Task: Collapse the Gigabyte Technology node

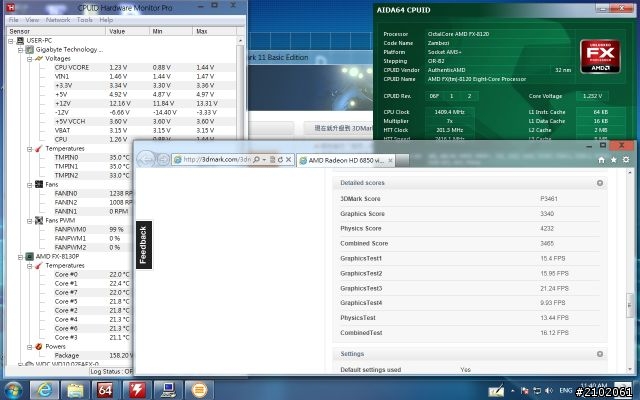Action: [20, 50]
